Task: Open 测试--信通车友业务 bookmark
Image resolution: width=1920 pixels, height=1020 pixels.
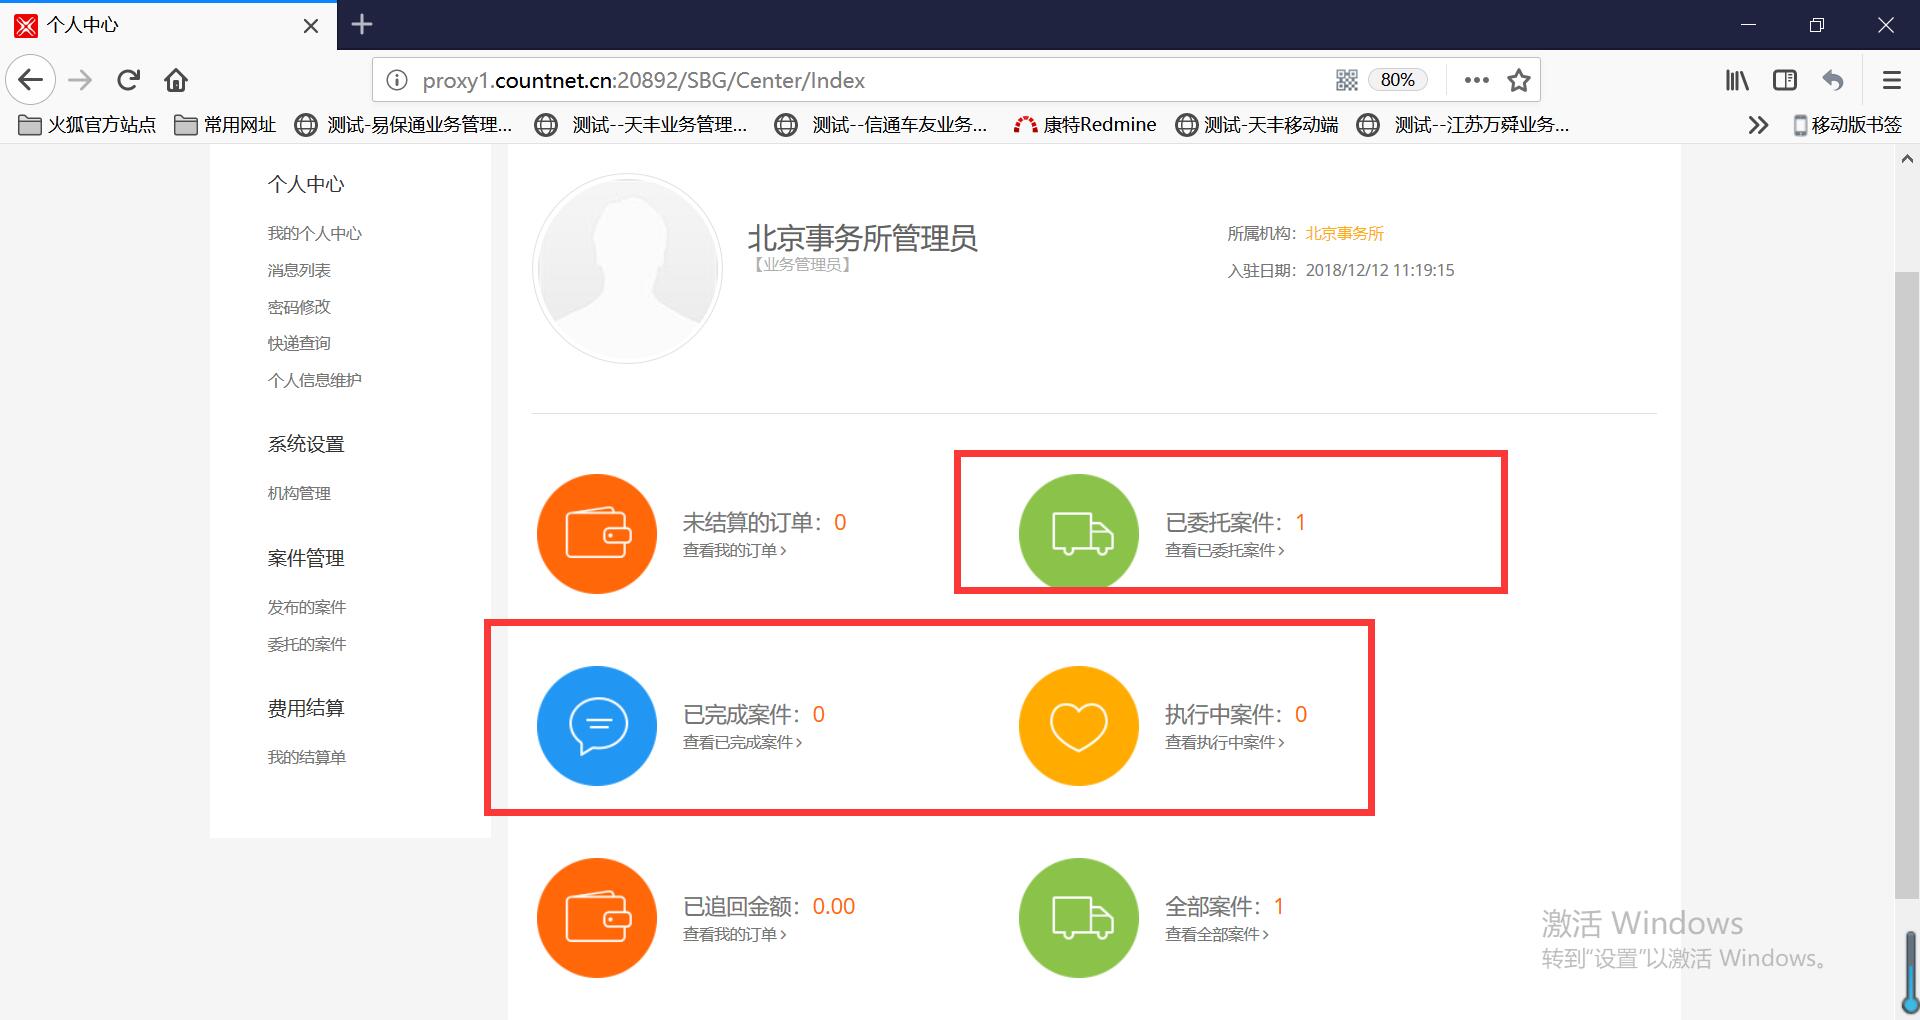Action: (x=882, y=125)
